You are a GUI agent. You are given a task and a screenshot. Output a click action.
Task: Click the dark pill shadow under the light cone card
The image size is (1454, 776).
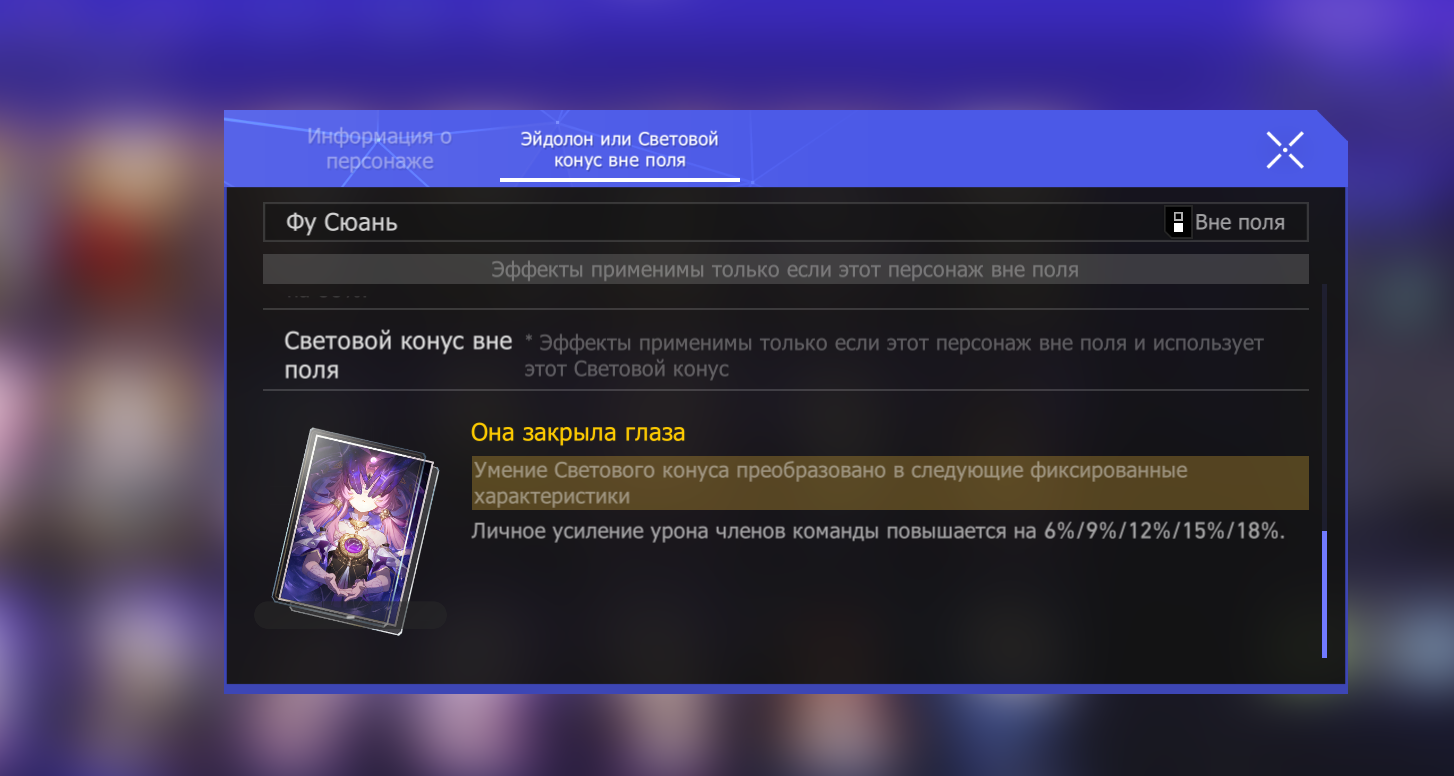350,615
